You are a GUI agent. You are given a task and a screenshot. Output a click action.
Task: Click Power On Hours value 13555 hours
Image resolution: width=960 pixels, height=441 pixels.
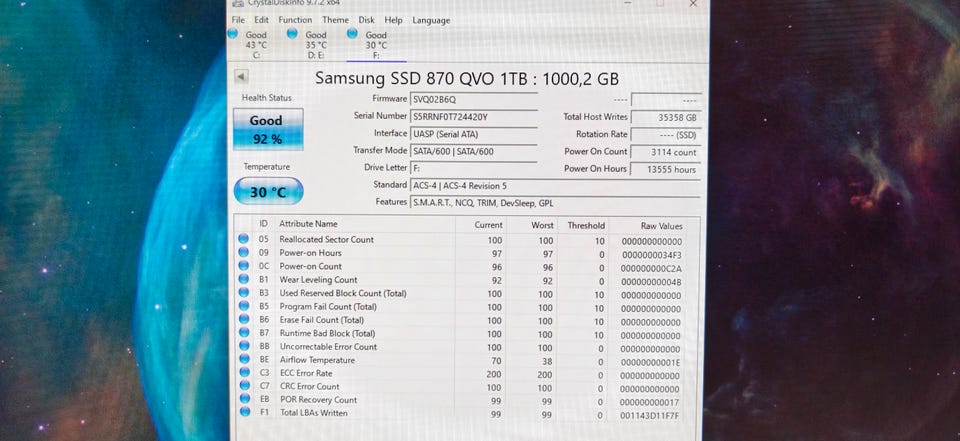coord(666,169)
